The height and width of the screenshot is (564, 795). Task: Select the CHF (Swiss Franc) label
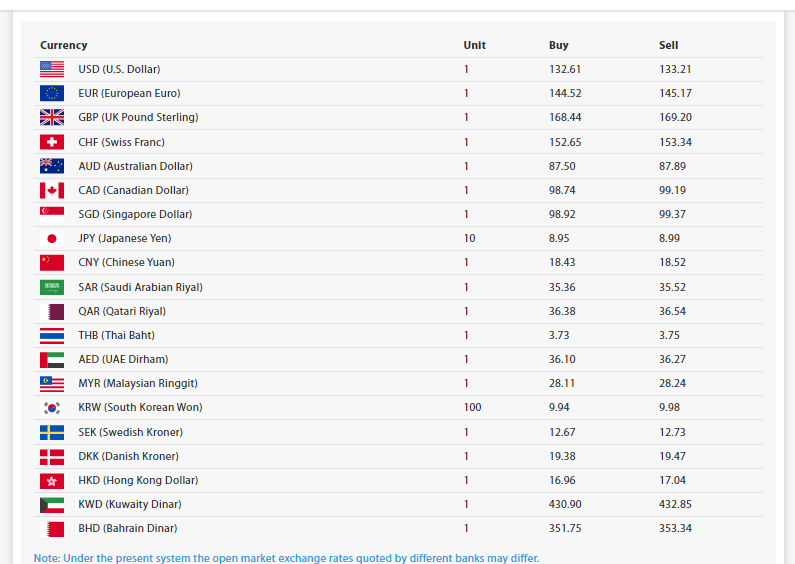(121, 142)
